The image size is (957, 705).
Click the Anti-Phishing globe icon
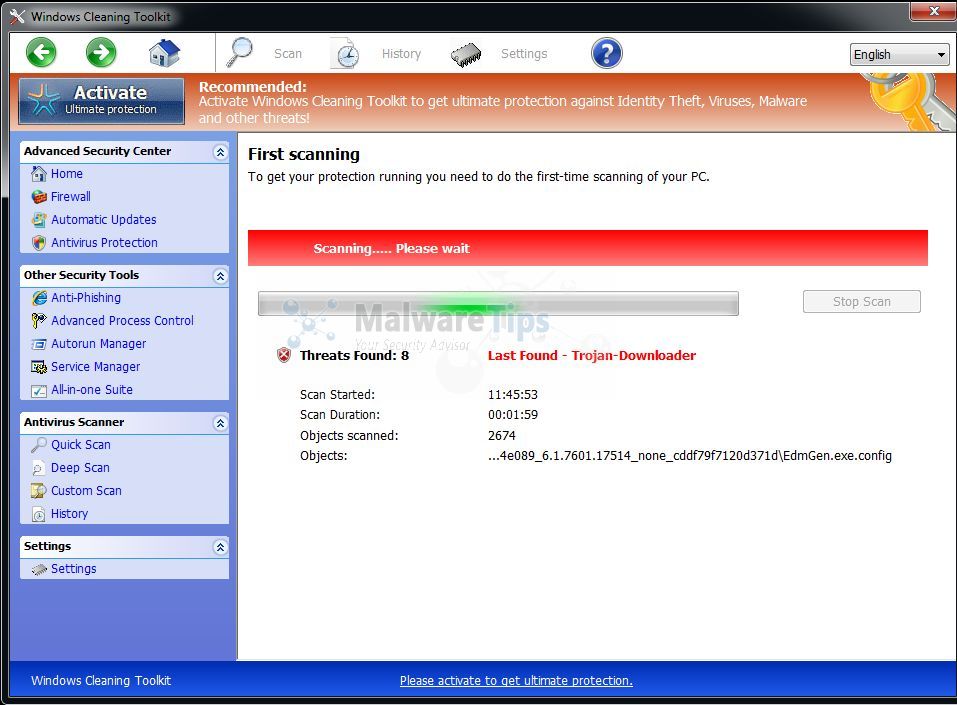39,298
